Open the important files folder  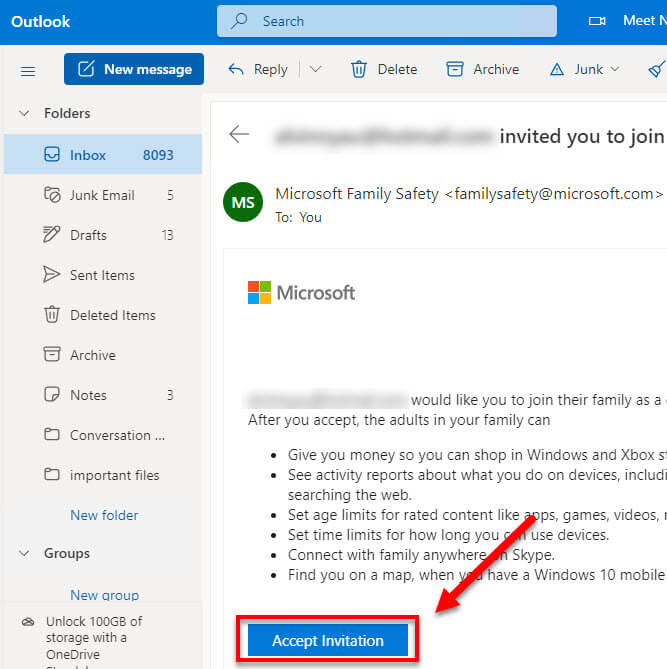point(103,474)
